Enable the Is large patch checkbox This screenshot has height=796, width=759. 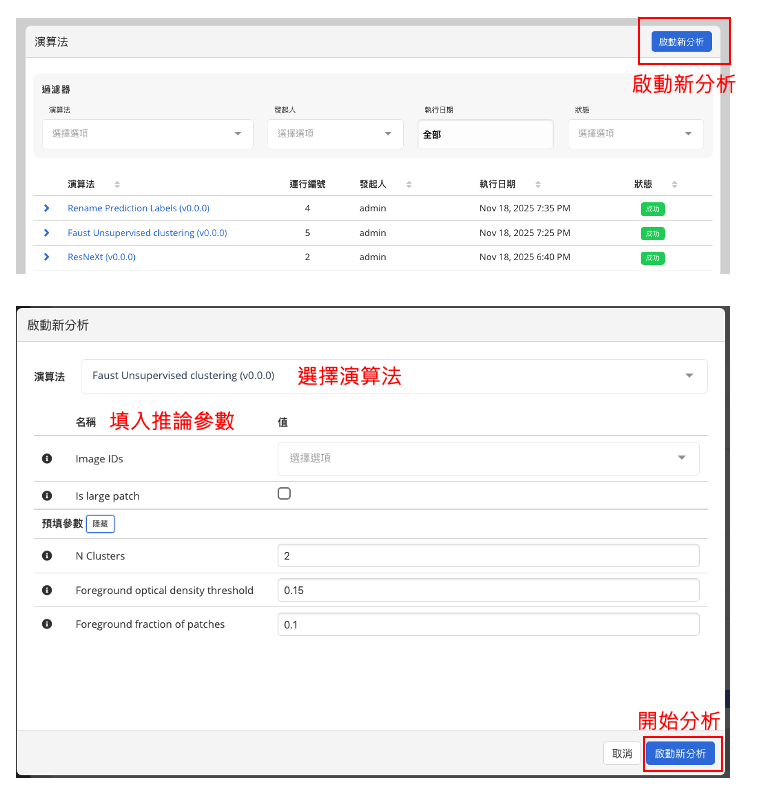click(284, 494)
